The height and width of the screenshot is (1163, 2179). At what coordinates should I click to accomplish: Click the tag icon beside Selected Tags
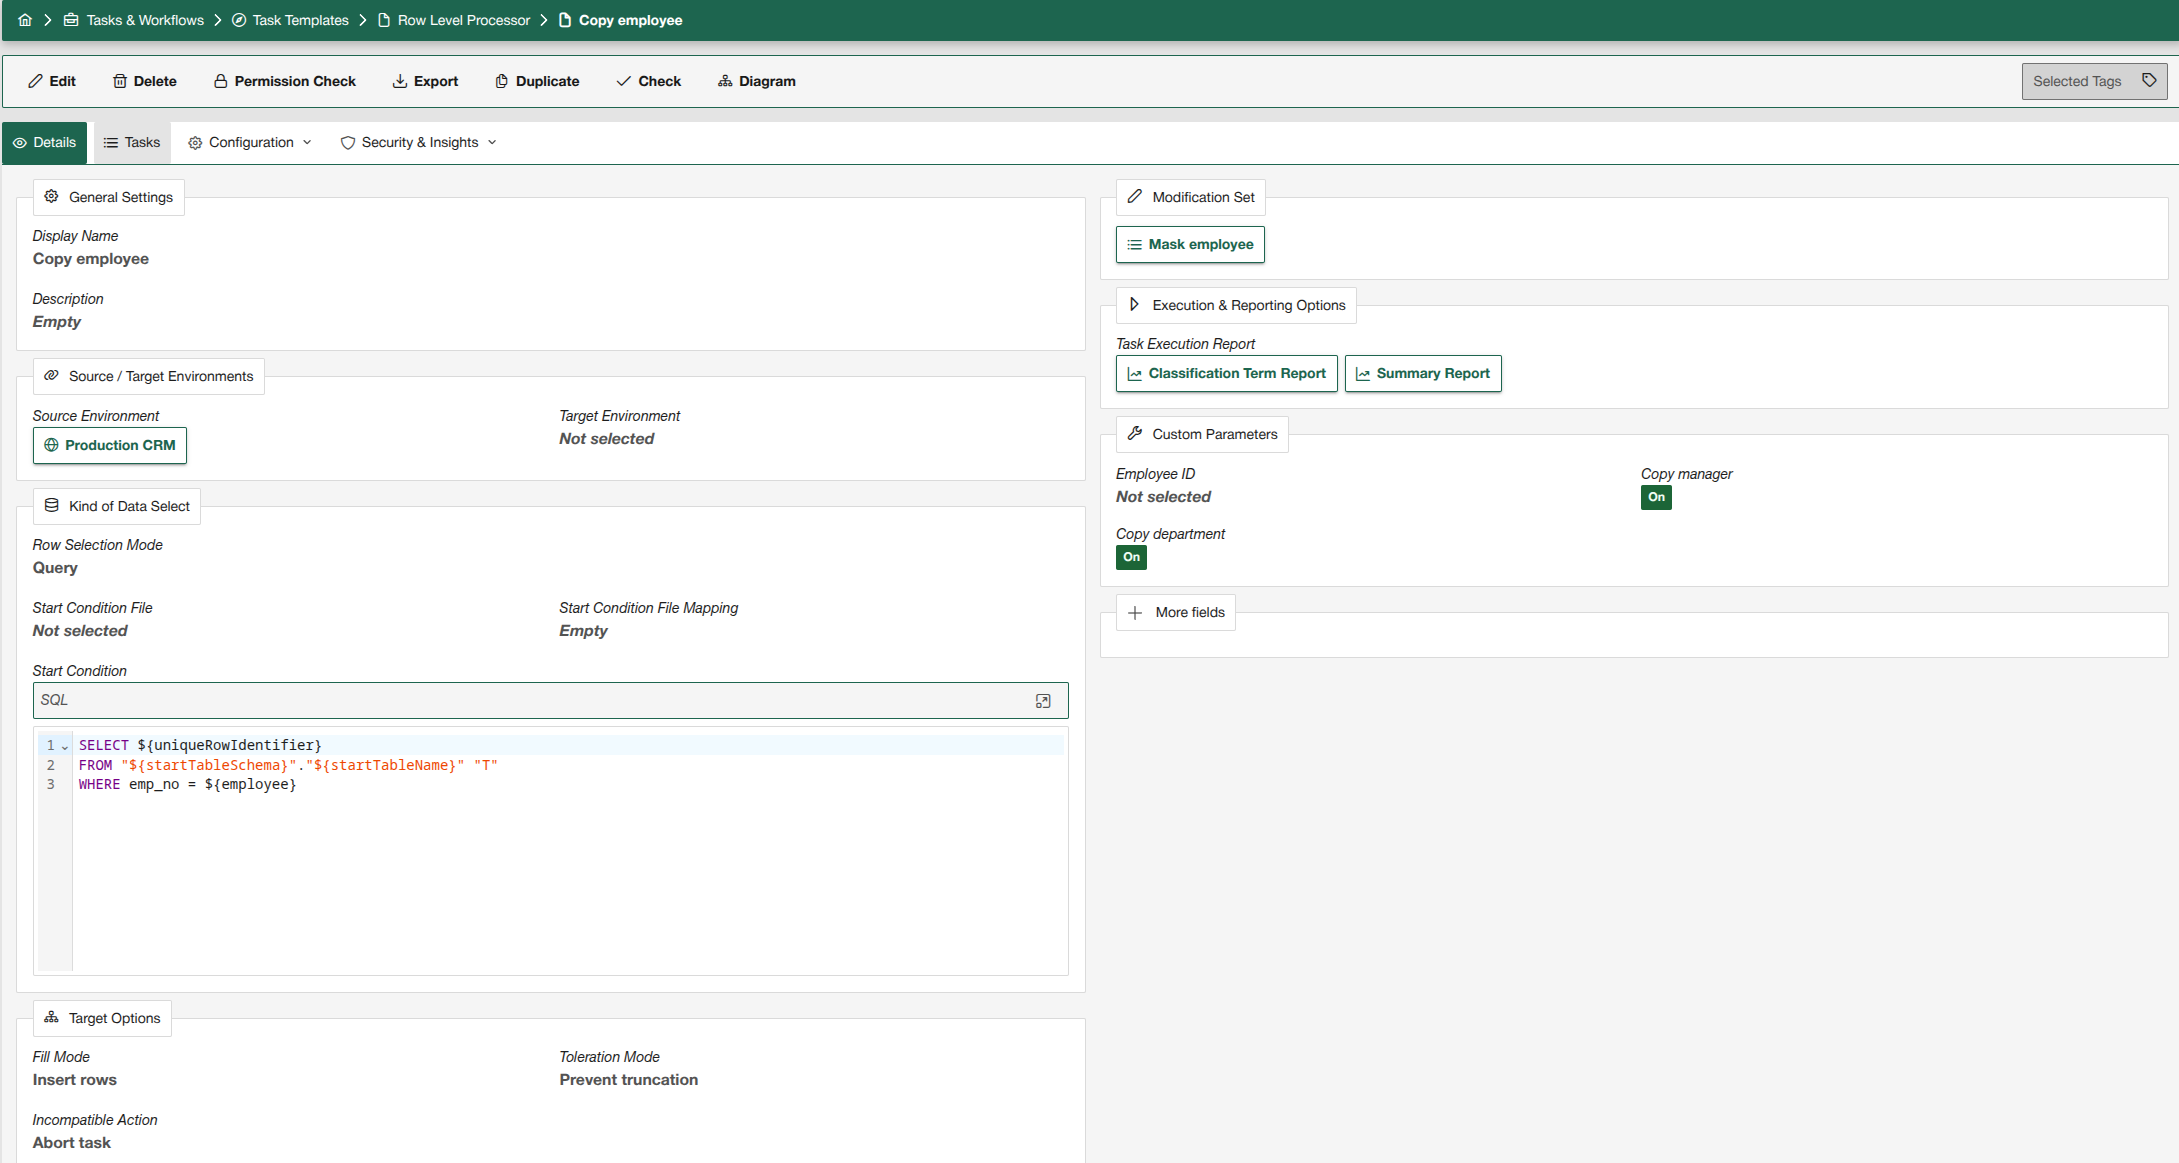(2149, 81)
